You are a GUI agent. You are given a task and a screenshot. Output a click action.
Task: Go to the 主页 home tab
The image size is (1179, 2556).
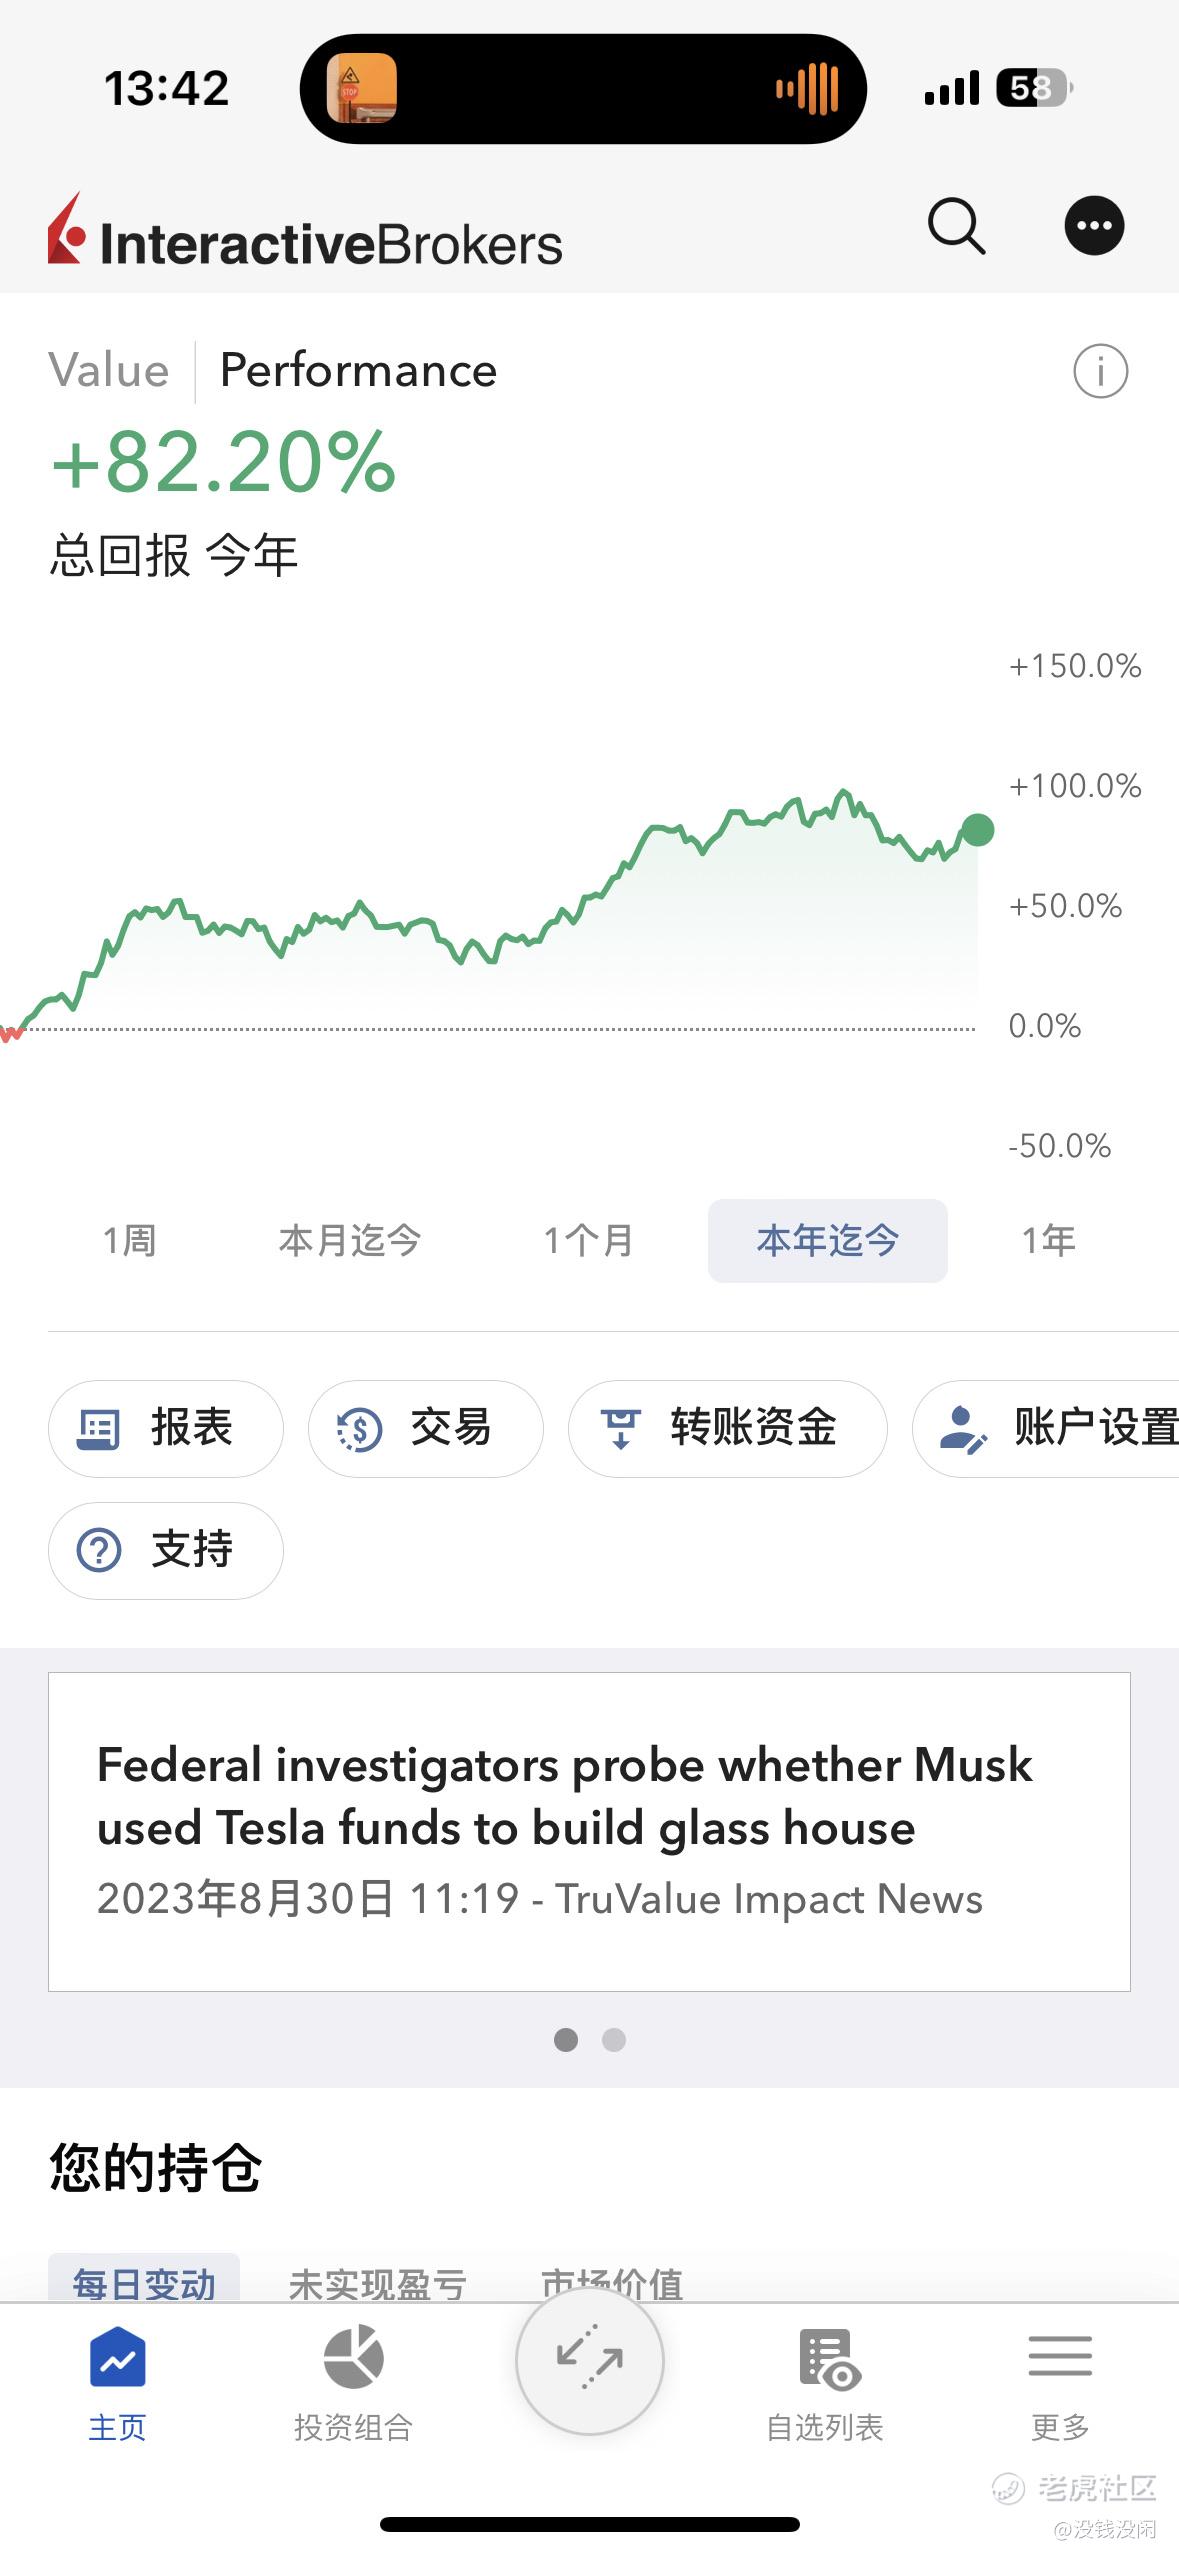[118, 2383]
